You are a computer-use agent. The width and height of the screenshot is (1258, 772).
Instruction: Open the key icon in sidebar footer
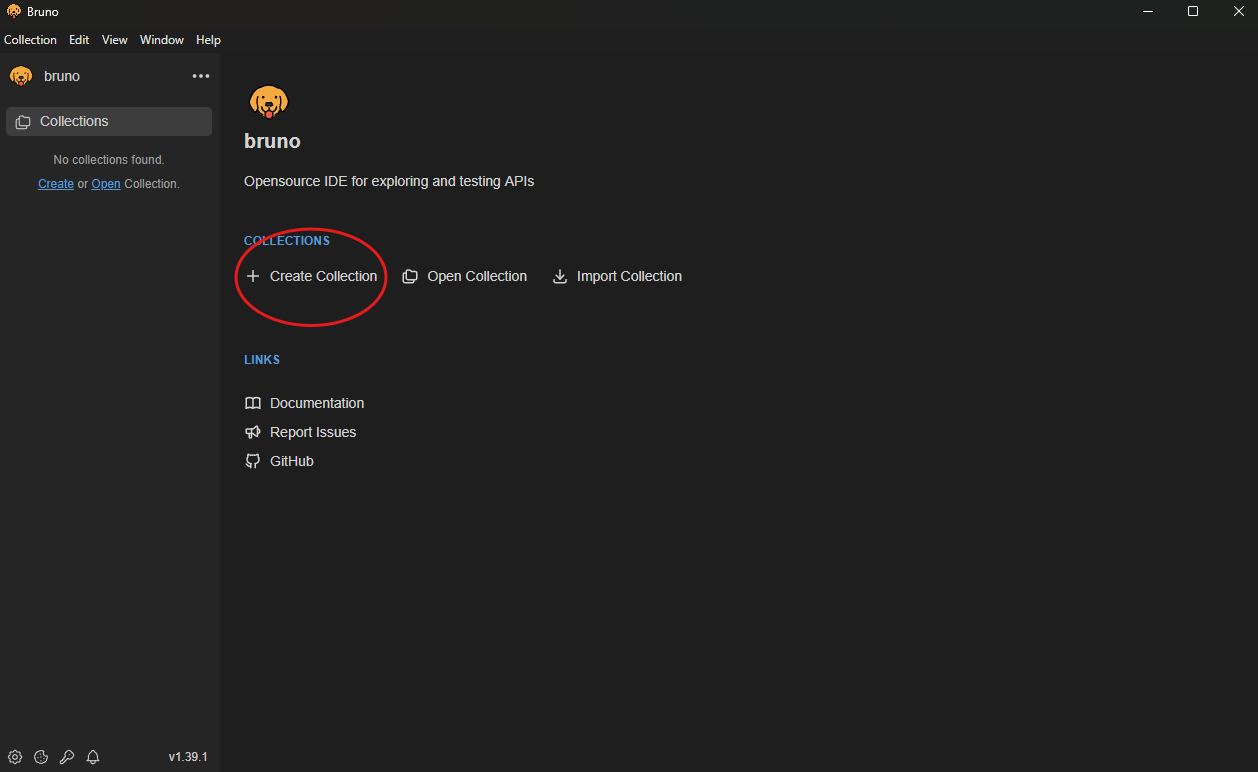pyautogui.click(x=67, y=757)
